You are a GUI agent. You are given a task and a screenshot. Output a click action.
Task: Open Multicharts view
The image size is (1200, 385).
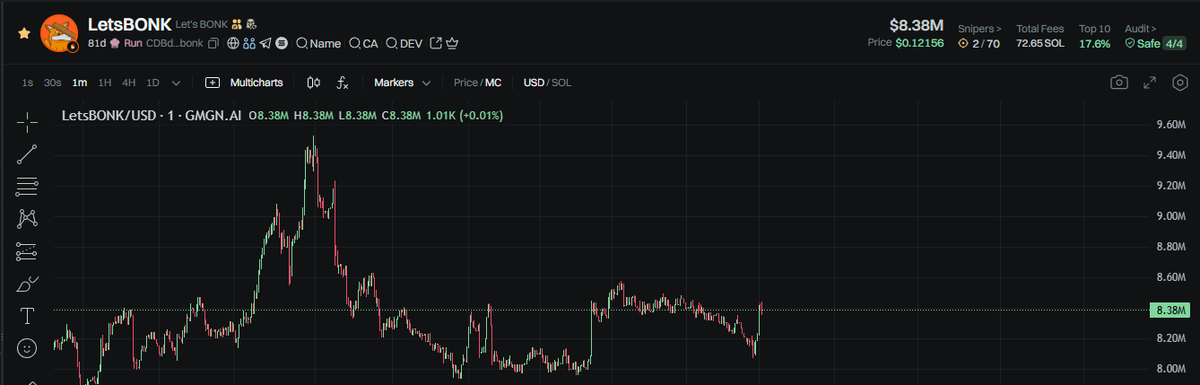click(x=244, y=82)
